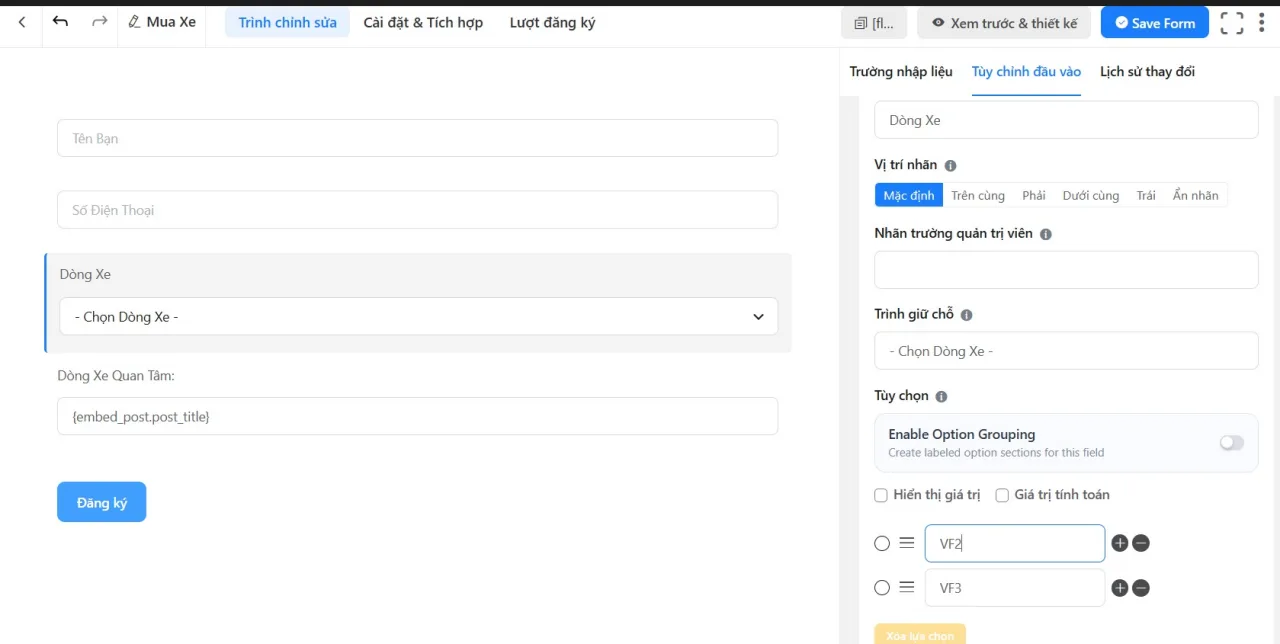This screenshot has width=1280, height=644.
Task: Open the Cài đặt & Tích hợp tab
Action: tap(423, 22)
